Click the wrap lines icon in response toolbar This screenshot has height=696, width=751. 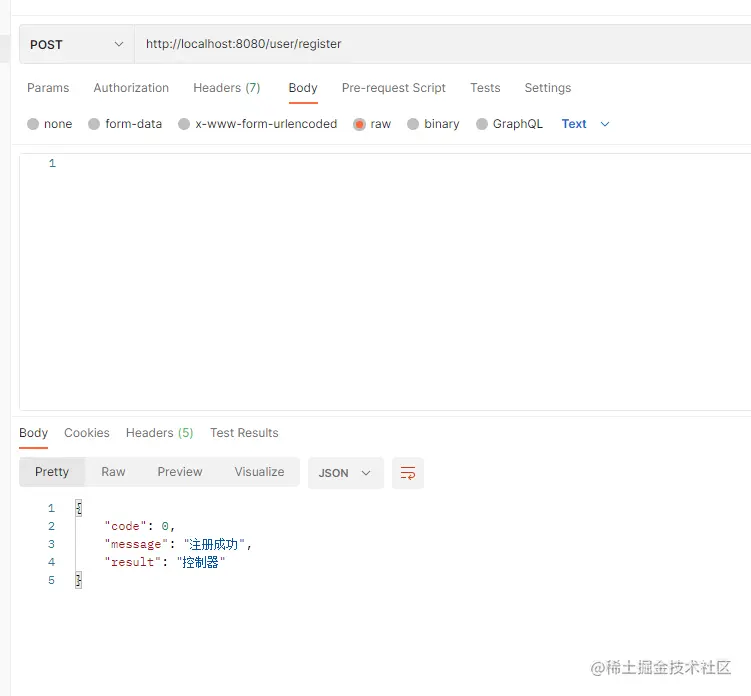408,473
